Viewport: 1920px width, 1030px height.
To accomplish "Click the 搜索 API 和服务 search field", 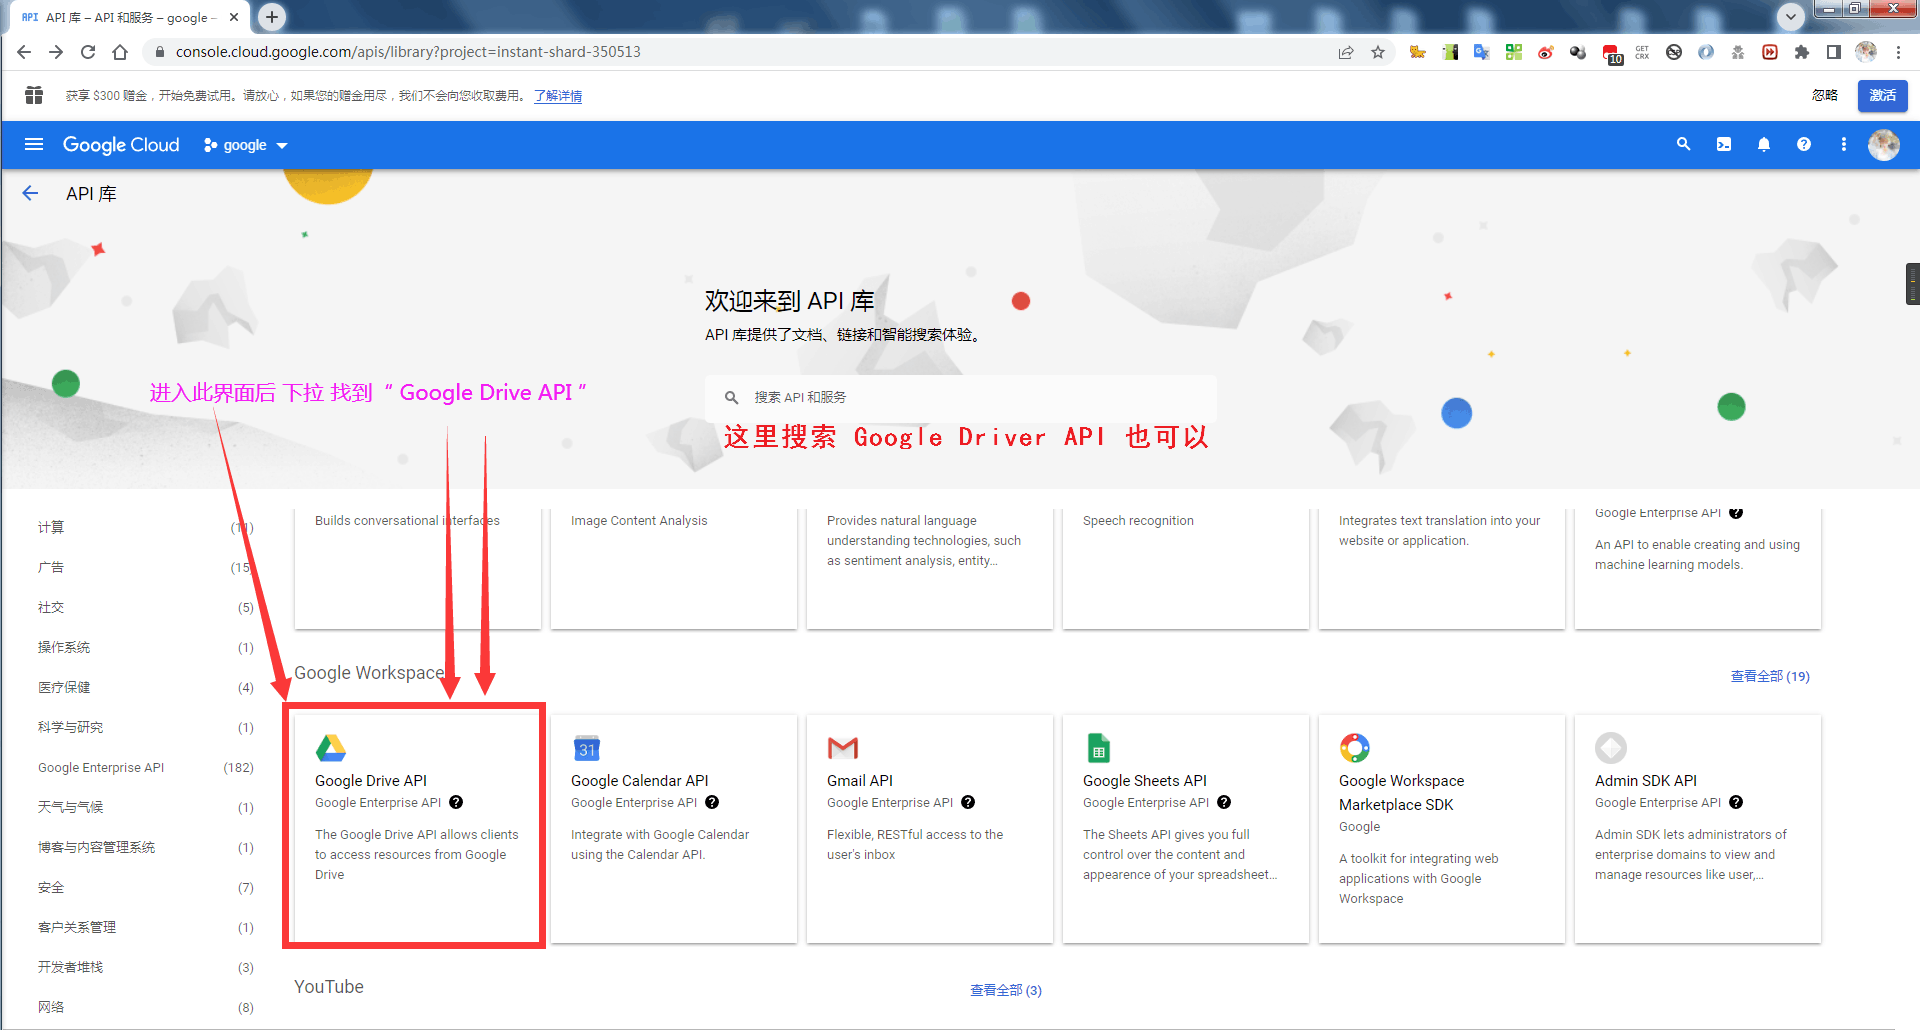I will (960, 396).
